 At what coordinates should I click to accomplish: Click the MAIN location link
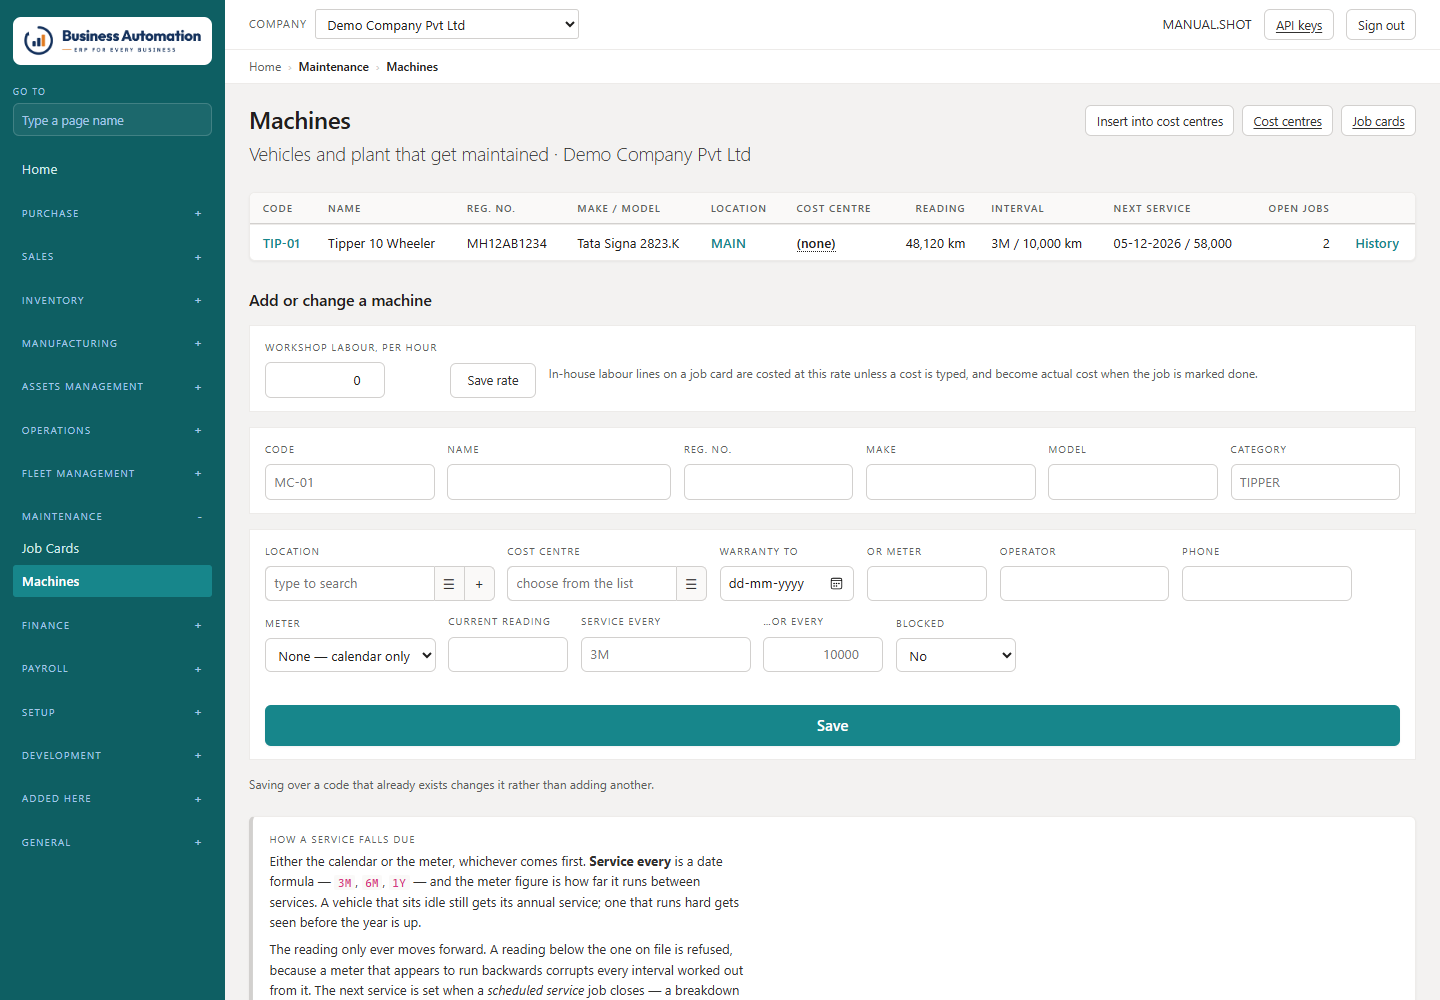pos(728,244)
